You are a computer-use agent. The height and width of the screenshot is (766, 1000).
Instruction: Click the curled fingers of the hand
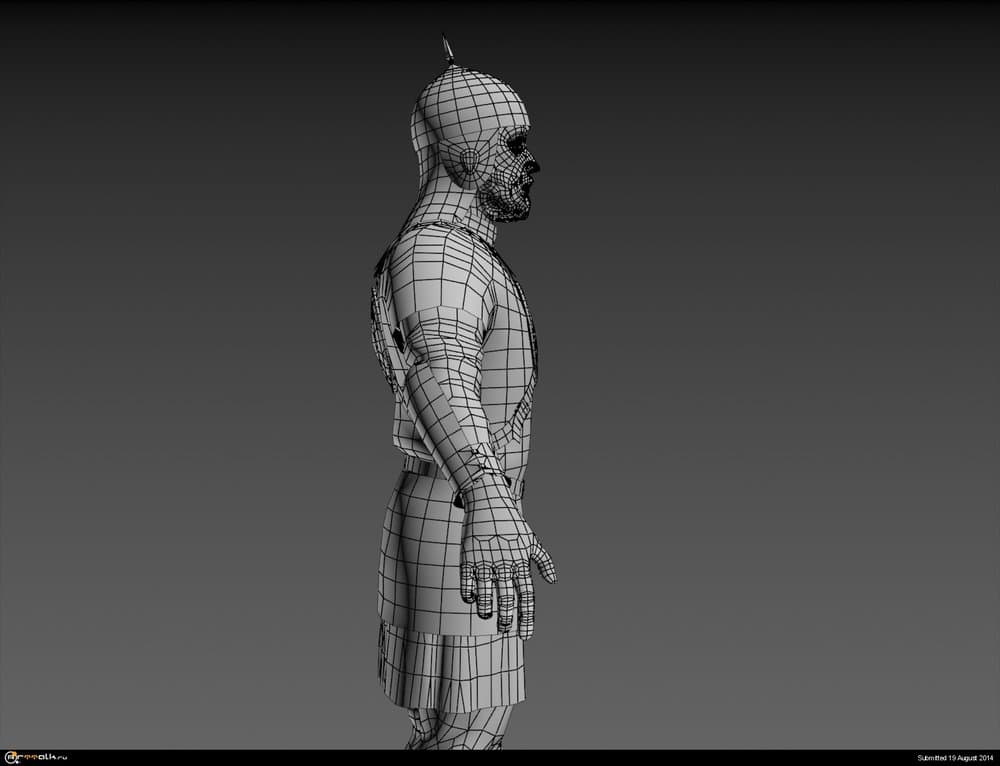tap(500, 595)
